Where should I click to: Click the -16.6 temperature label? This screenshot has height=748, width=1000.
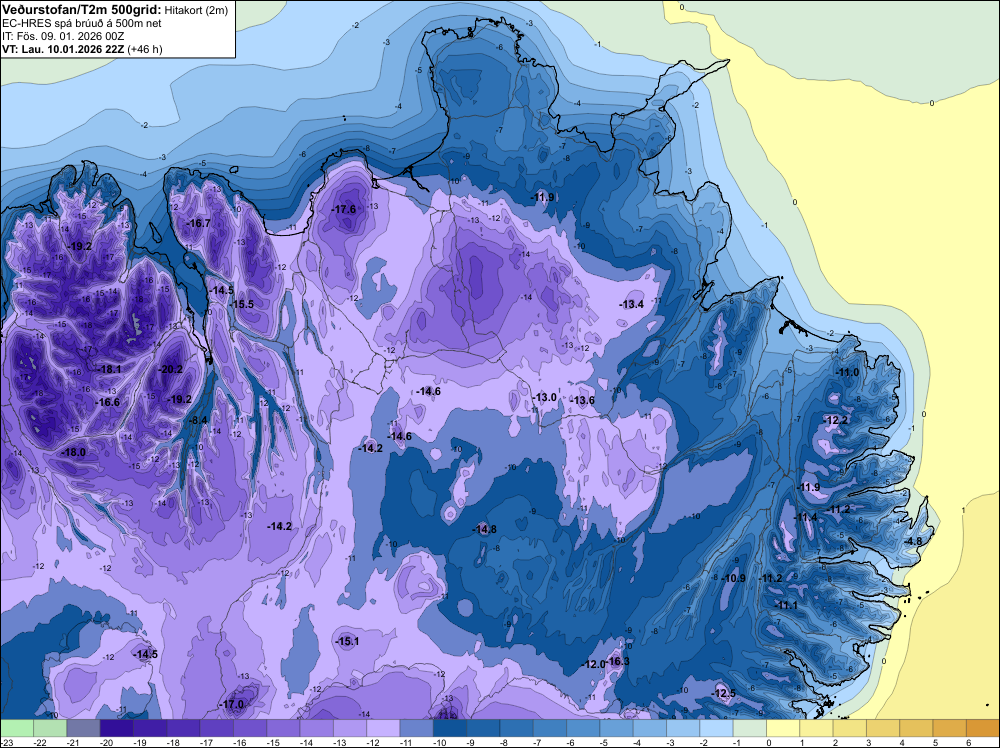(108, 402)
